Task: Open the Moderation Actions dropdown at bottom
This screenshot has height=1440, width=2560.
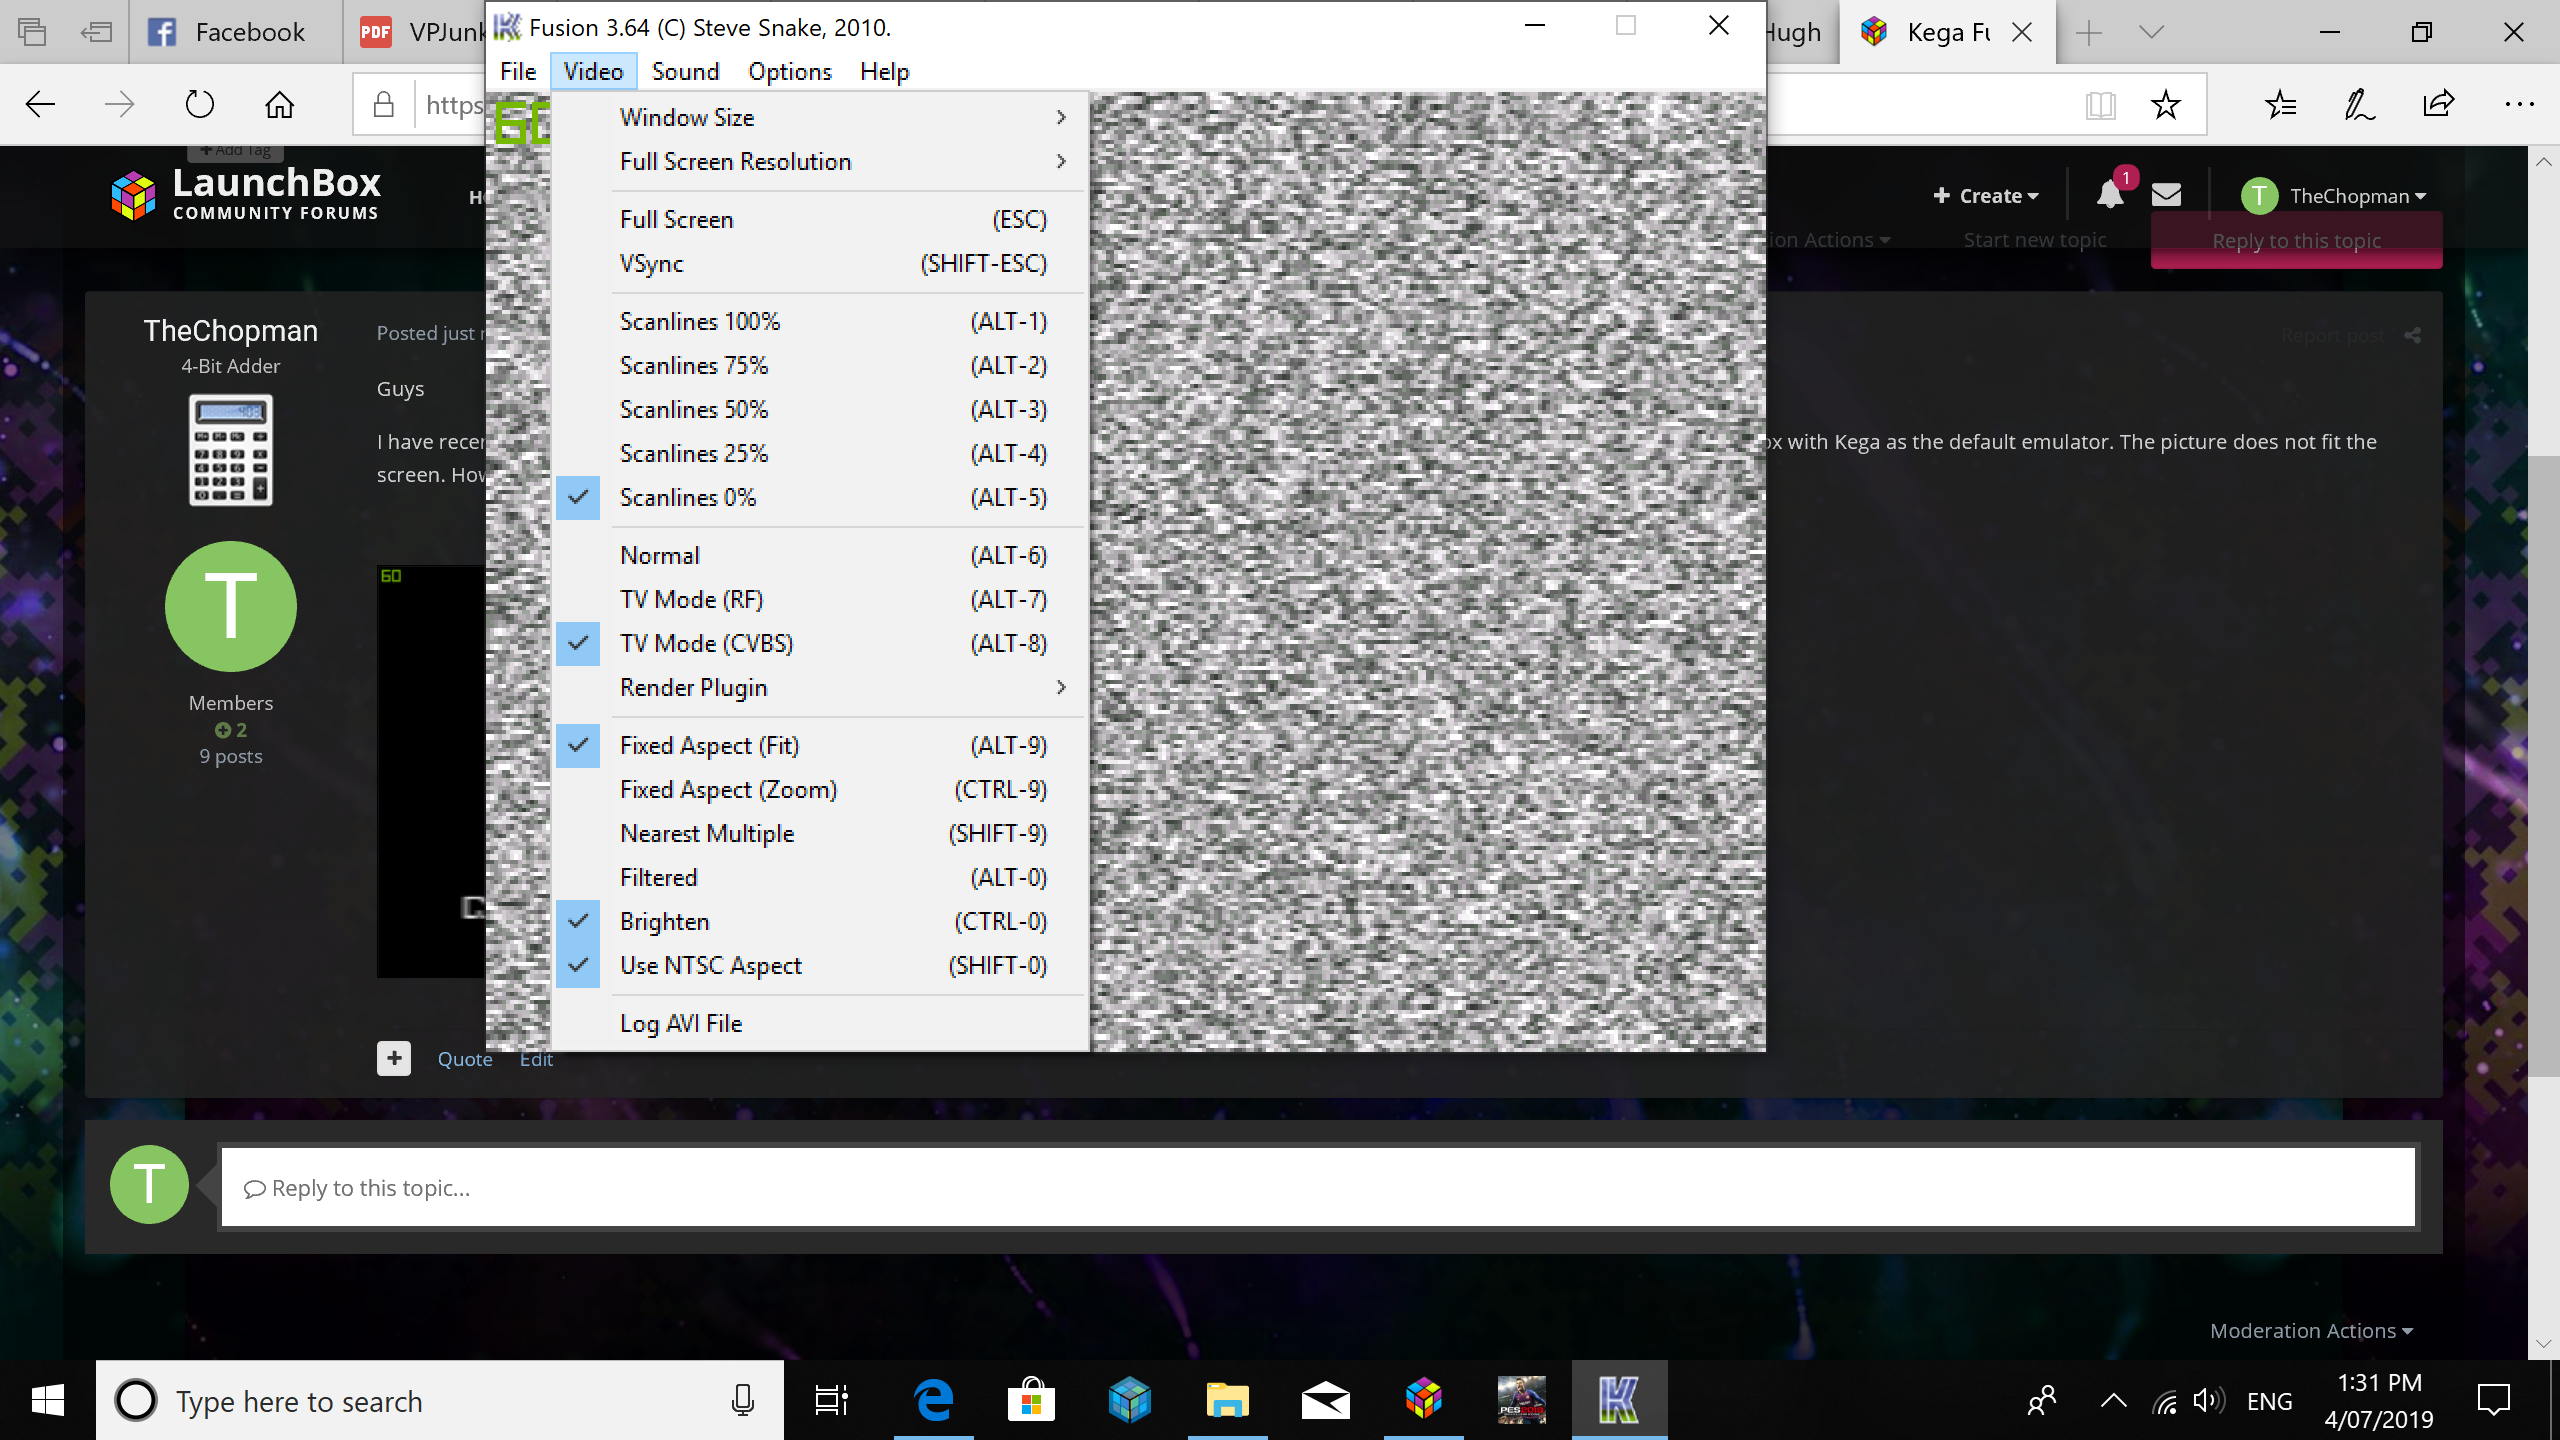Action: tap(2312, 1331)
